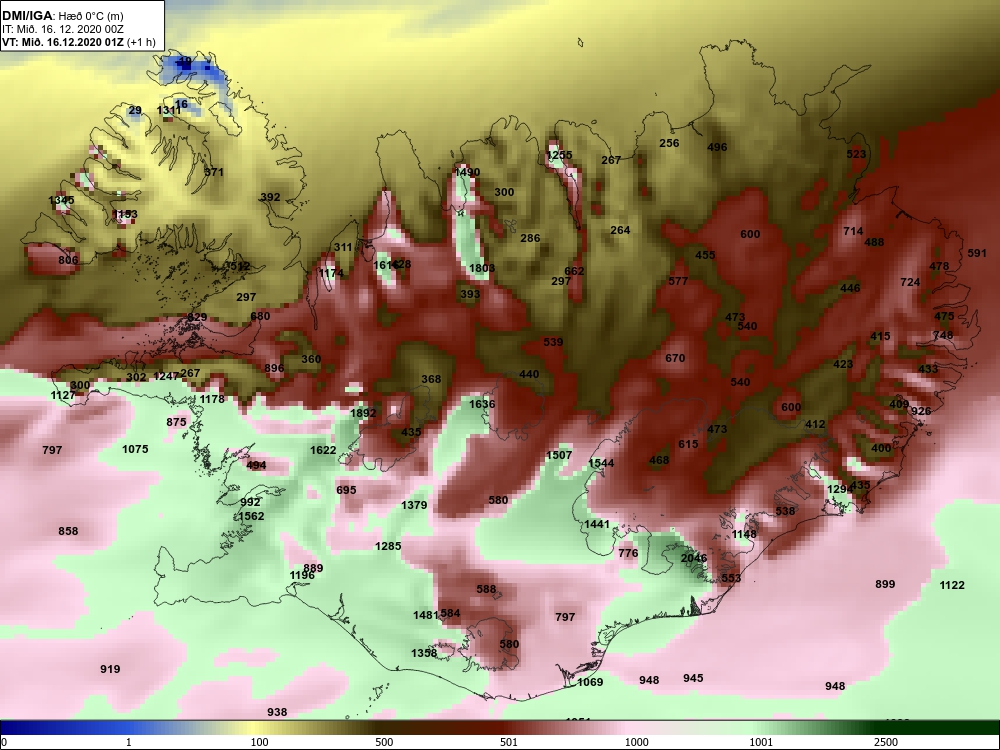Screen dimensions: 1000x750
Task: Click the map value 1345 in the Westfjords
Action: pyautogui.click(x=61, y=200)
